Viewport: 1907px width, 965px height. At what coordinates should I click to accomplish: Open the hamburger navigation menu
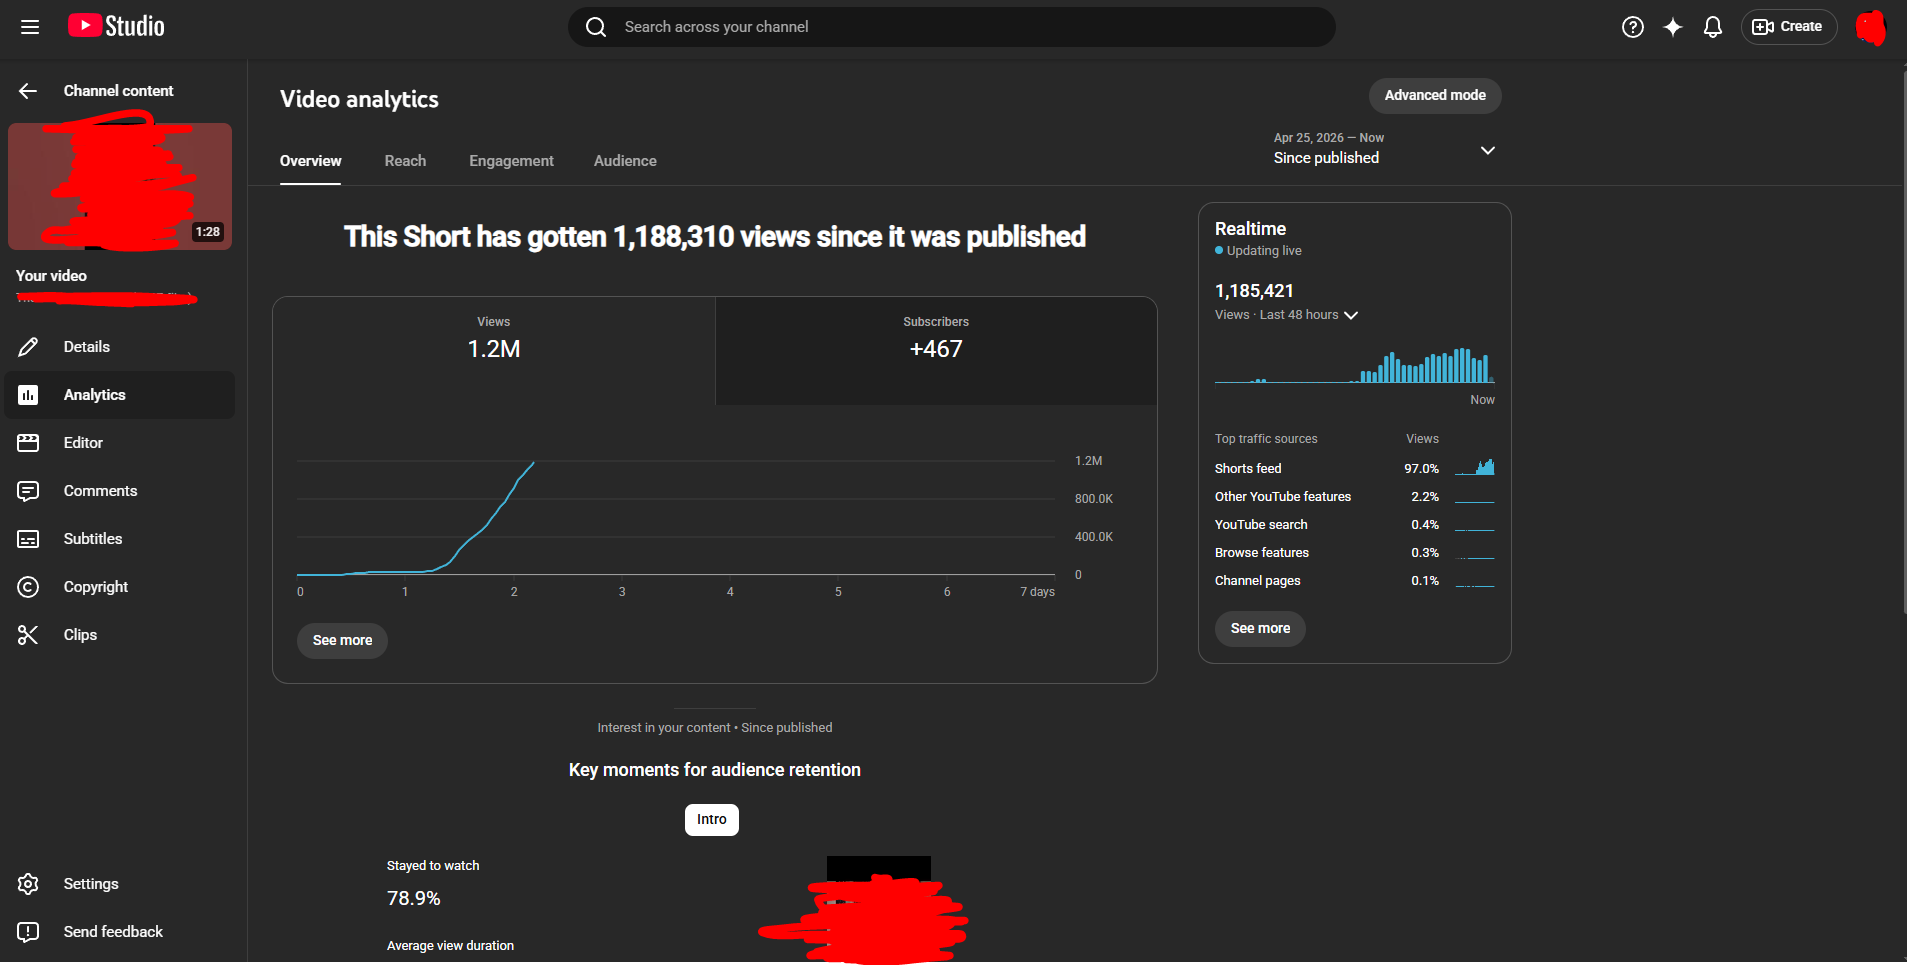point(30,27)
